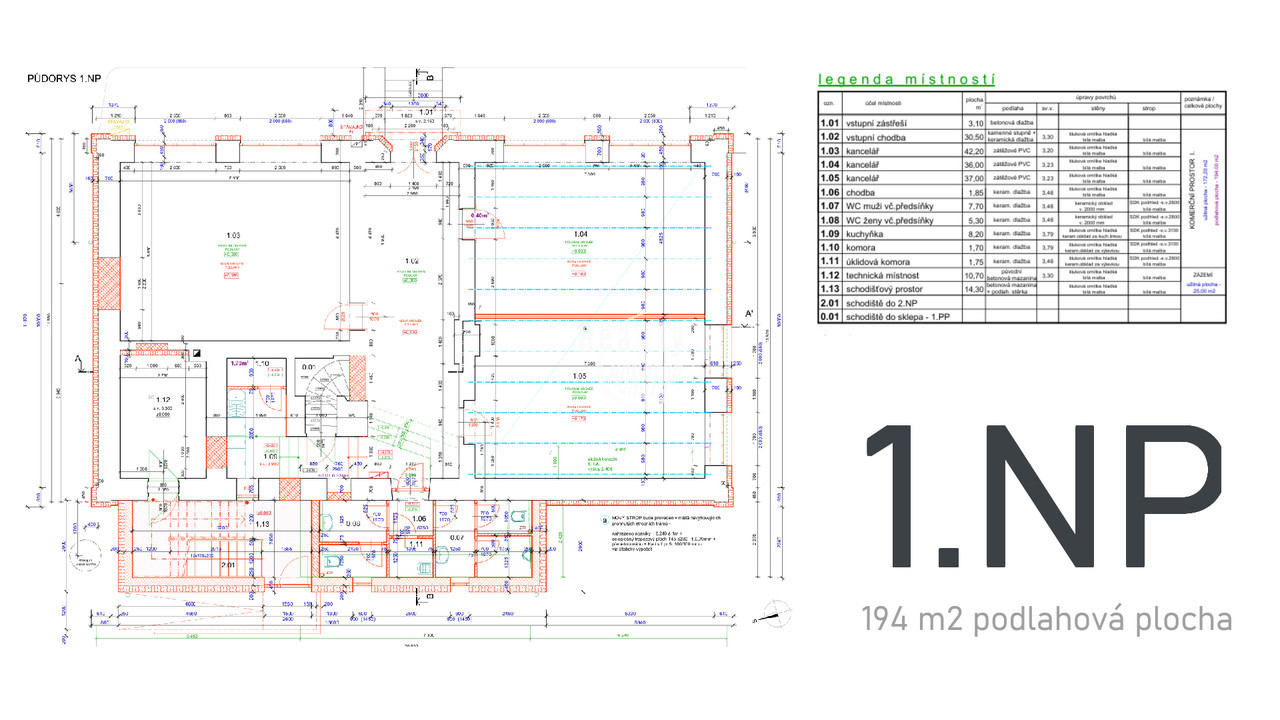Click '194 m2 podlahová plocha' caption
Image resolution: width=1280 pixels, height=720 pixels.
coord(1047,620)
